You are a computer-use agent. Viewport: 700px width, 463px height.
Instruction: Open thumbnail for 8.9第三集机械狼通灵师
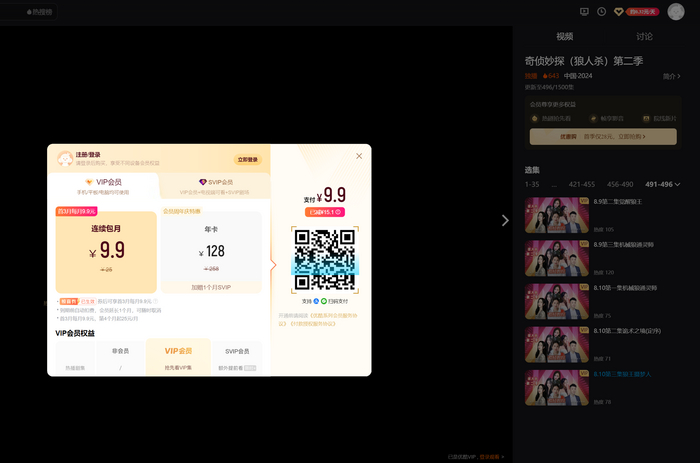(x=557, y=259)
